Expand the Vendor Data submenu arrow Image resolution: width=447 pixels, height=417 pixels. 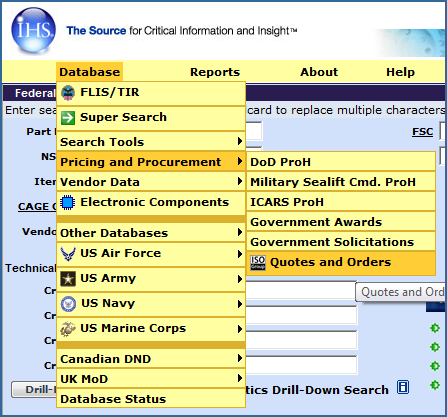tap(240, 181)
